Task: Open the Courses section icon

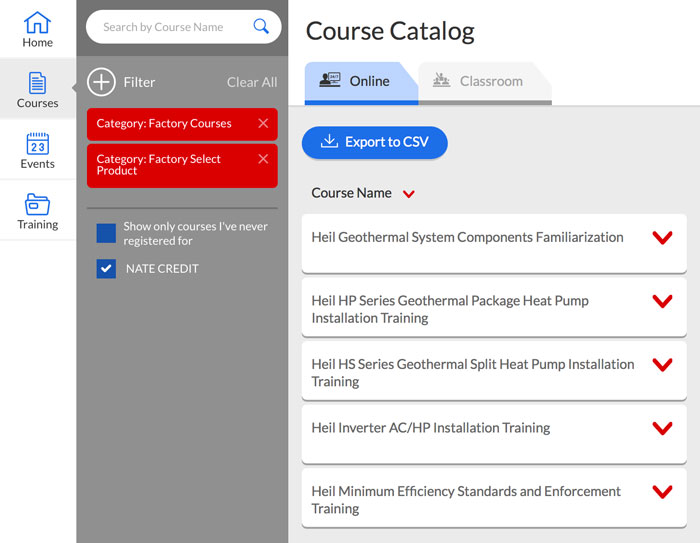Action: [x=38, y=83]
